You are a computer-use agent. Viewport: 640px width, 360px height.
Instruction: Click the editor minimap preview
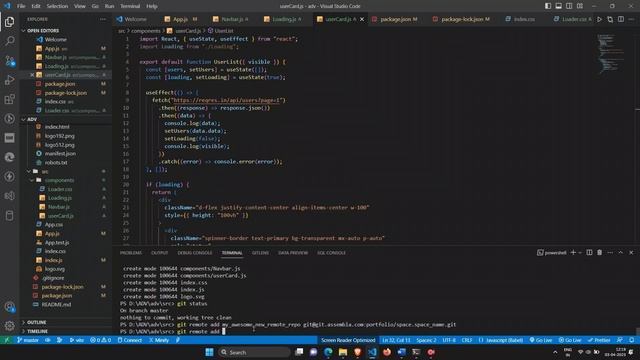click(610, 55)
